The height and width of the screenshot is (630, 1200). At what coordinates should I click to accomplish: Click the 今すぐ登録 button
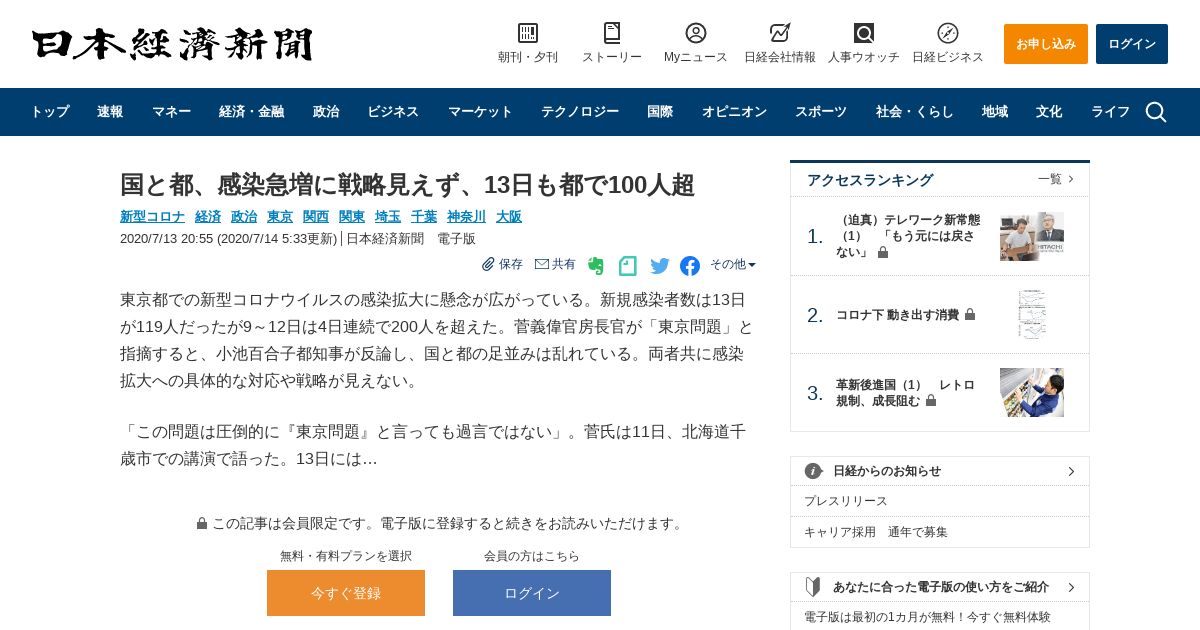coord(346,593)
